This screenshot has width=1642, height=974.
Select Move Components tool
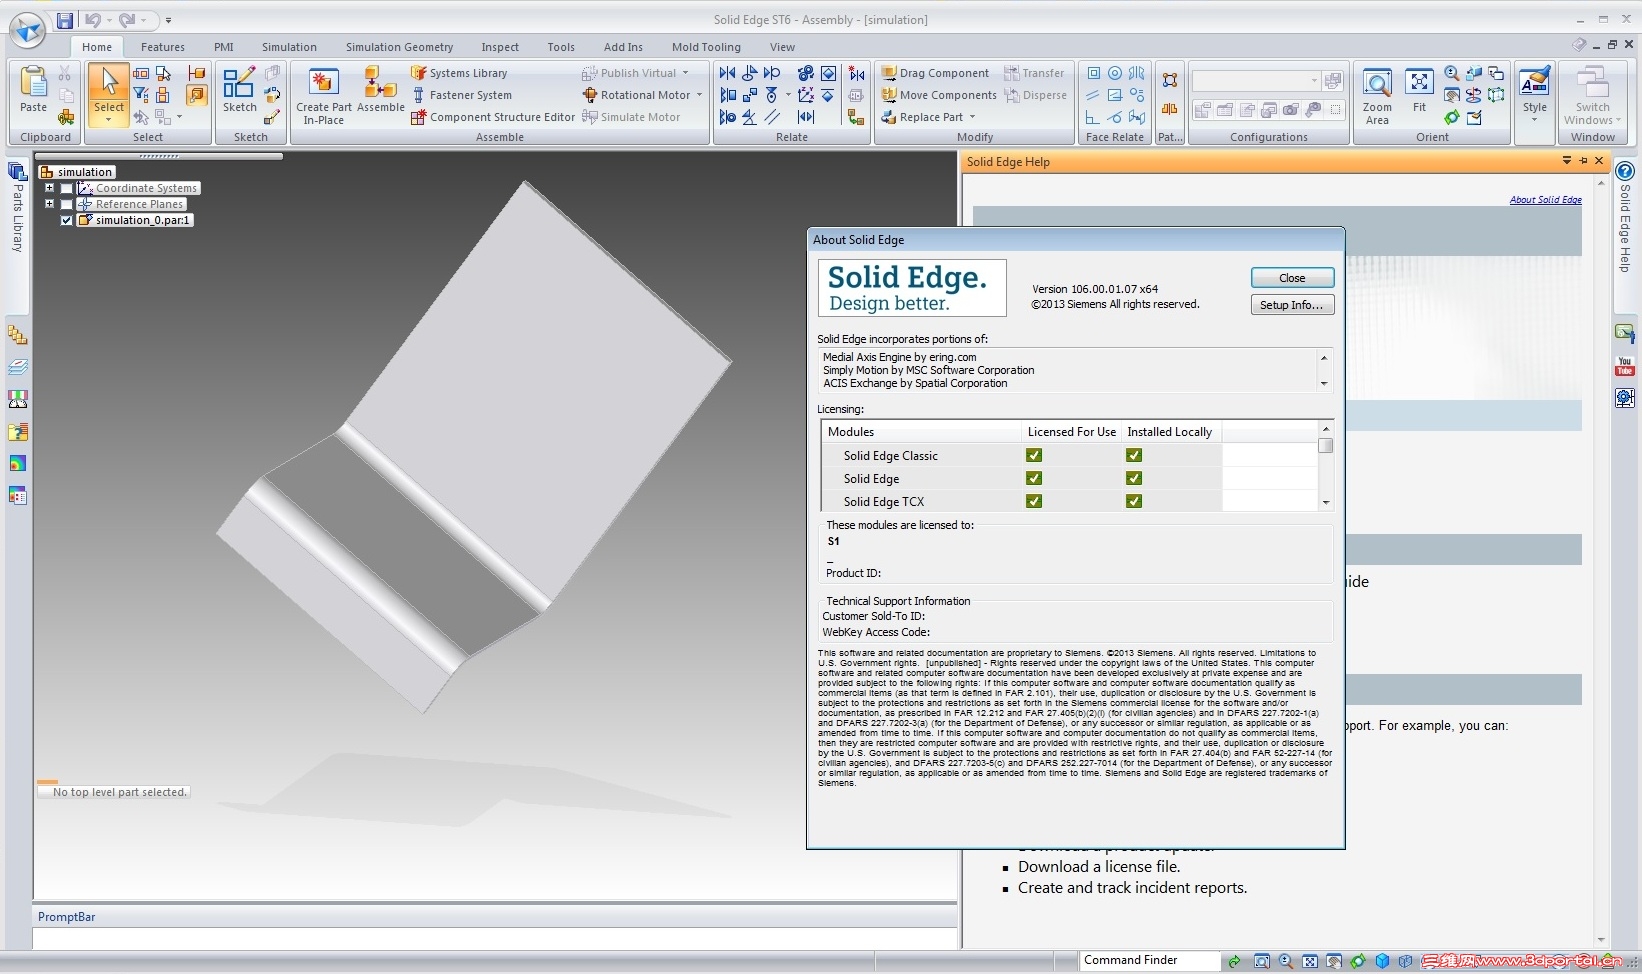(939, 95)
